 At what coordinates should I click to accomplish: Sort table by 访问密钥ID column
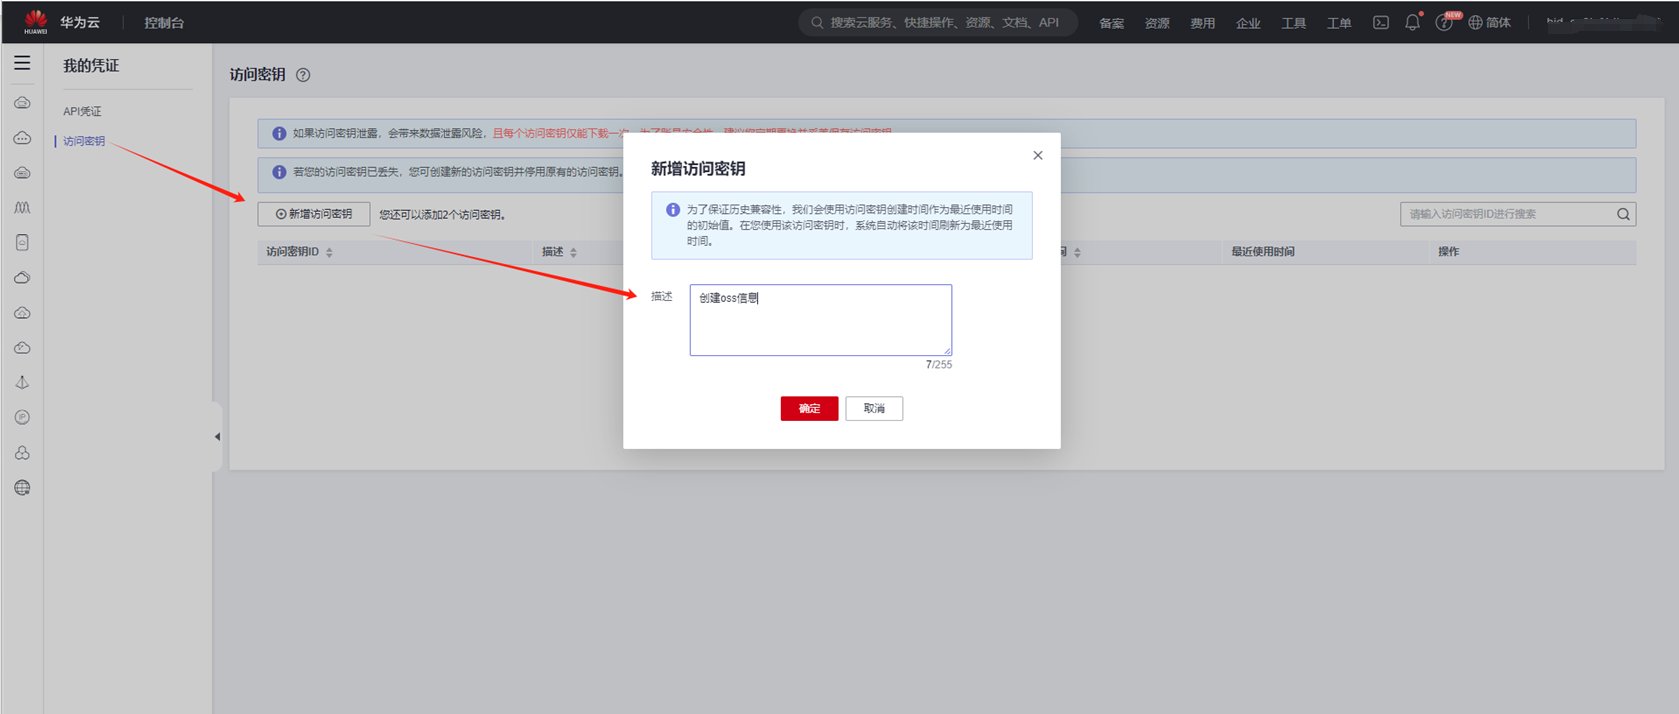click(329, 253)
